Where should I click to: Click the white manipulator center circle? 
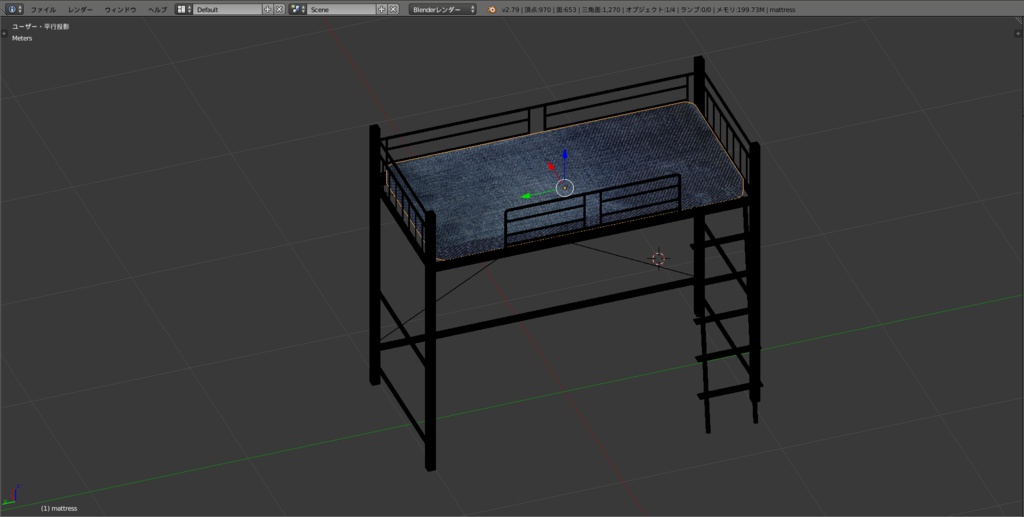click(565, 188)
